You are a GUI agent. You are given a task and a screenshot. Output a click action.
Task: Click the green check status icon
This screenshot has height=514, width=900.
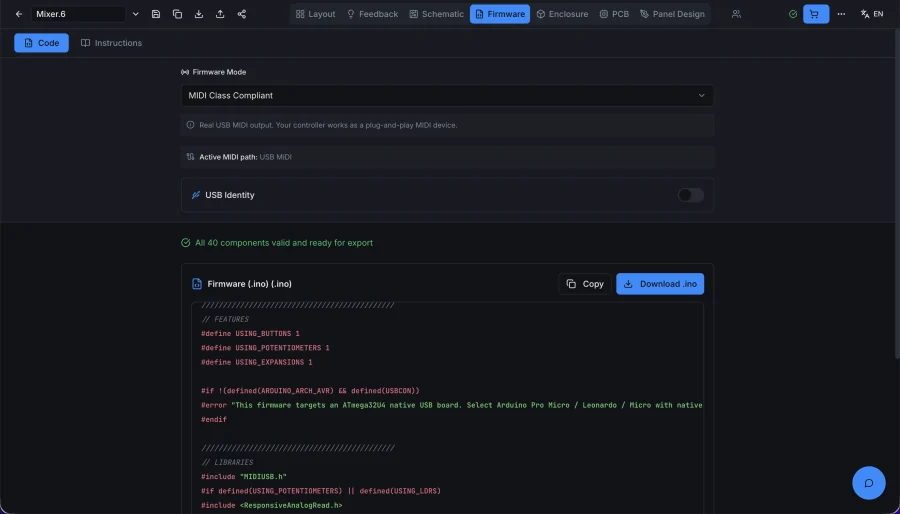[793, 14]
